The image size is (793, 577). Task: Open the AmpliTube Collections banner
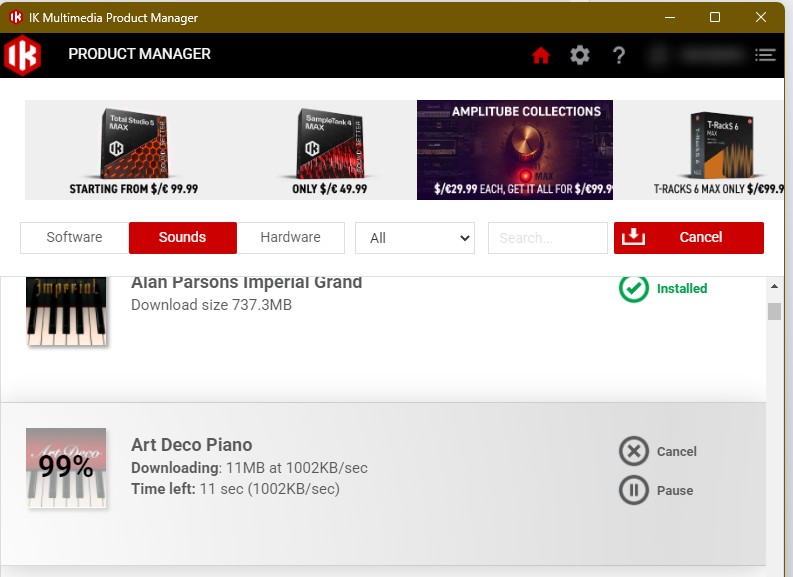[x=515, y=150]
